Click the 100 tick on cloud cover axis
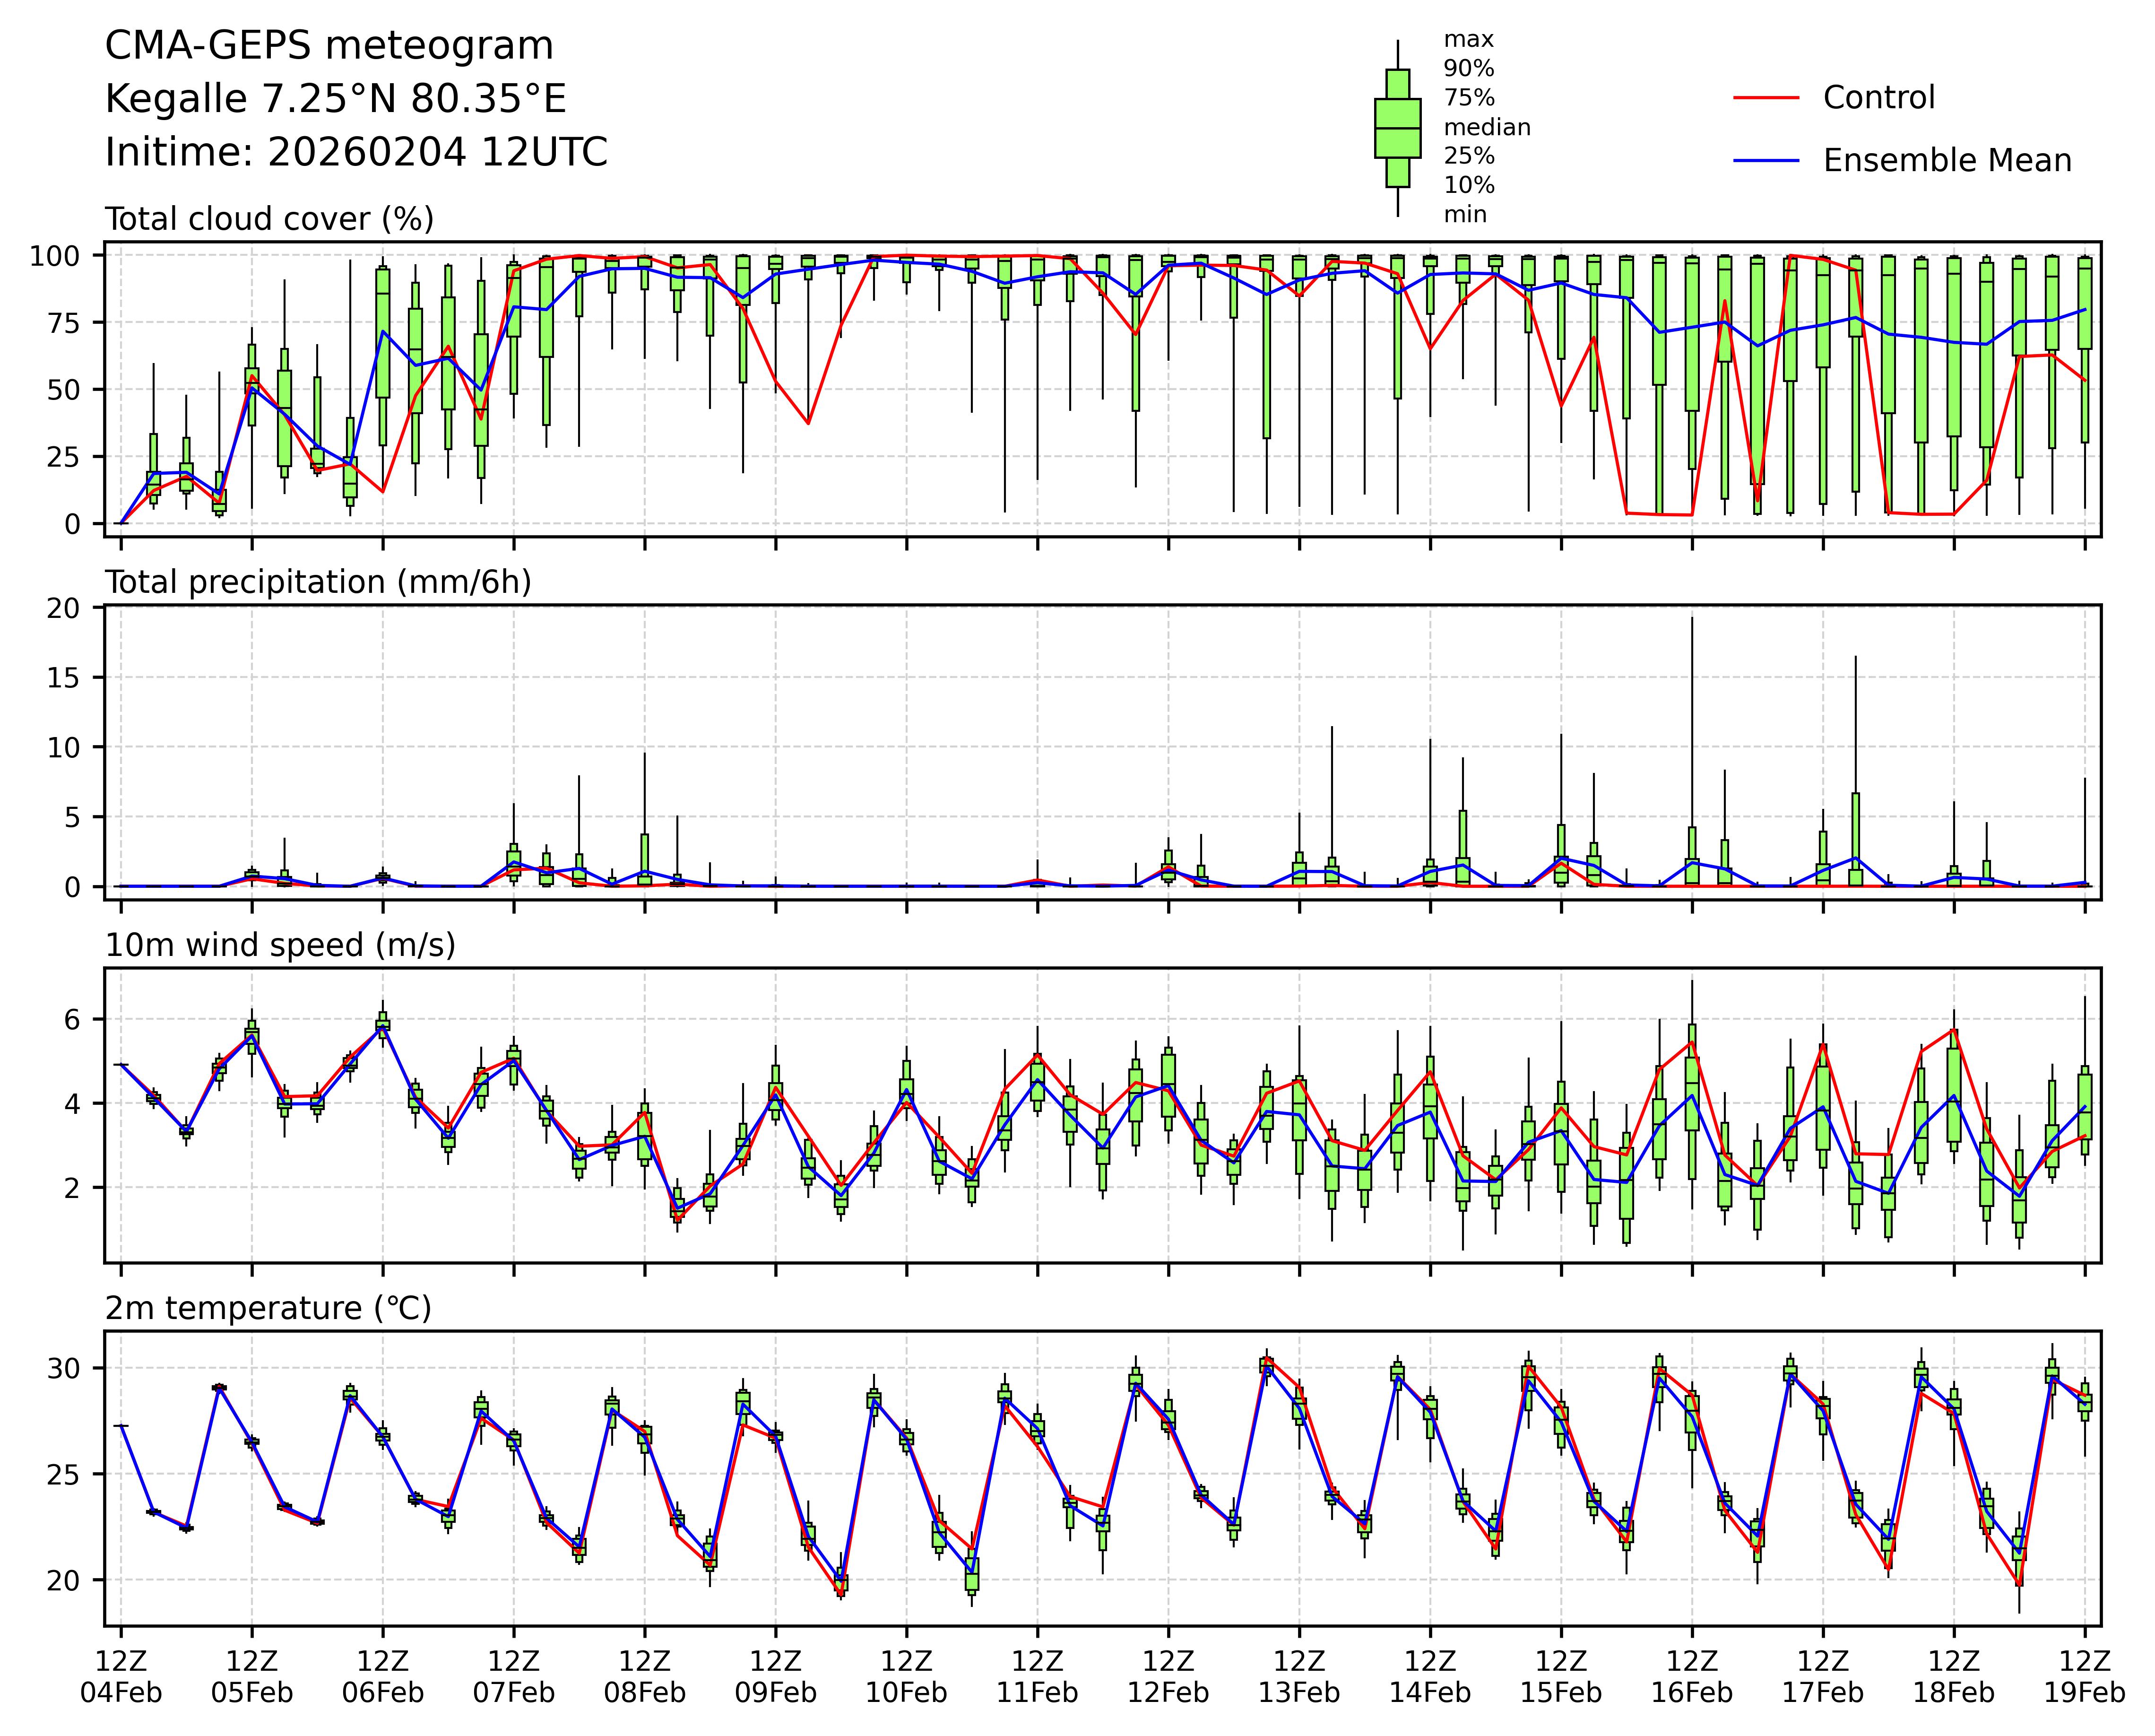This screenshot has width=2155, height=1736. (54, 256)
